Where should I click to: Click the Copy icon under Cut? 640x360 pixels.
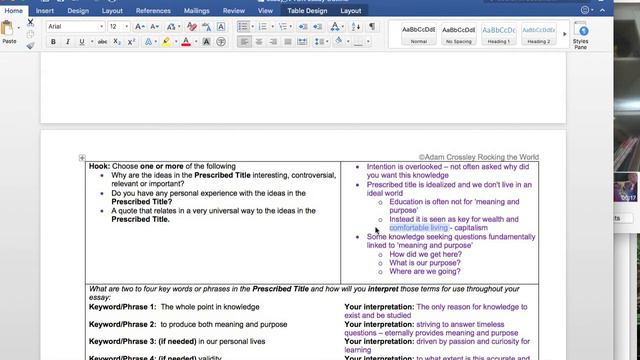click(30, 34)
